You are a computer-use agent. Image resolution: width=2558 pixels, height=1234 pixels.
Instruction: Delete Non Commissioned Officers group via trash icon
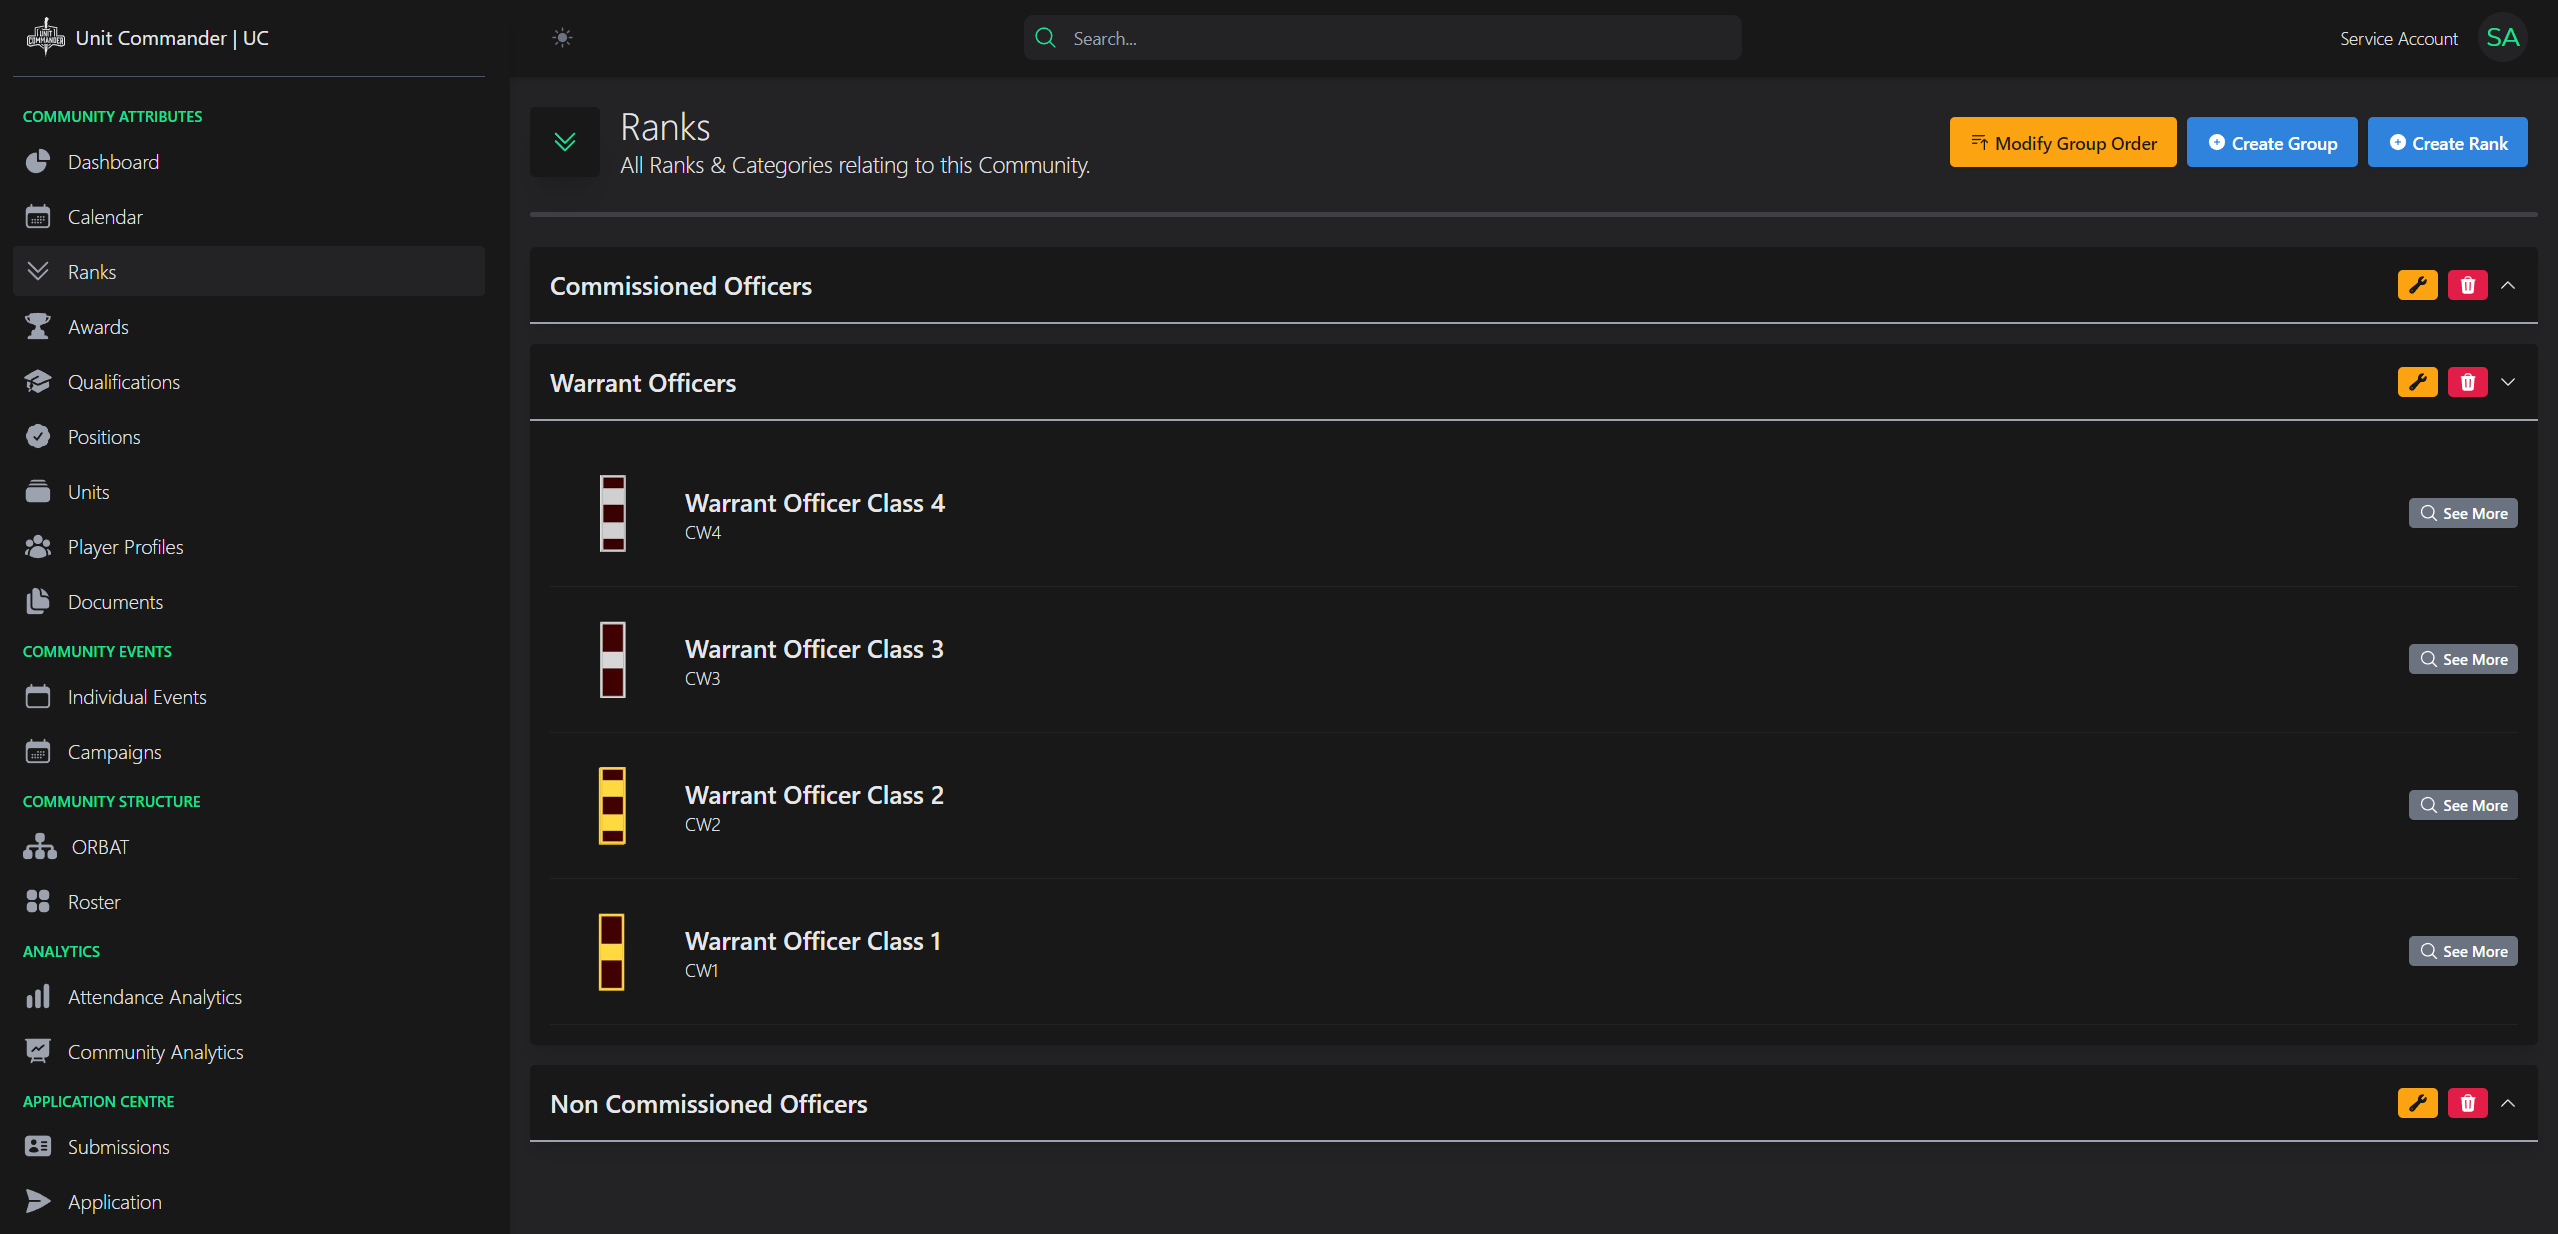point(2467,1103)
